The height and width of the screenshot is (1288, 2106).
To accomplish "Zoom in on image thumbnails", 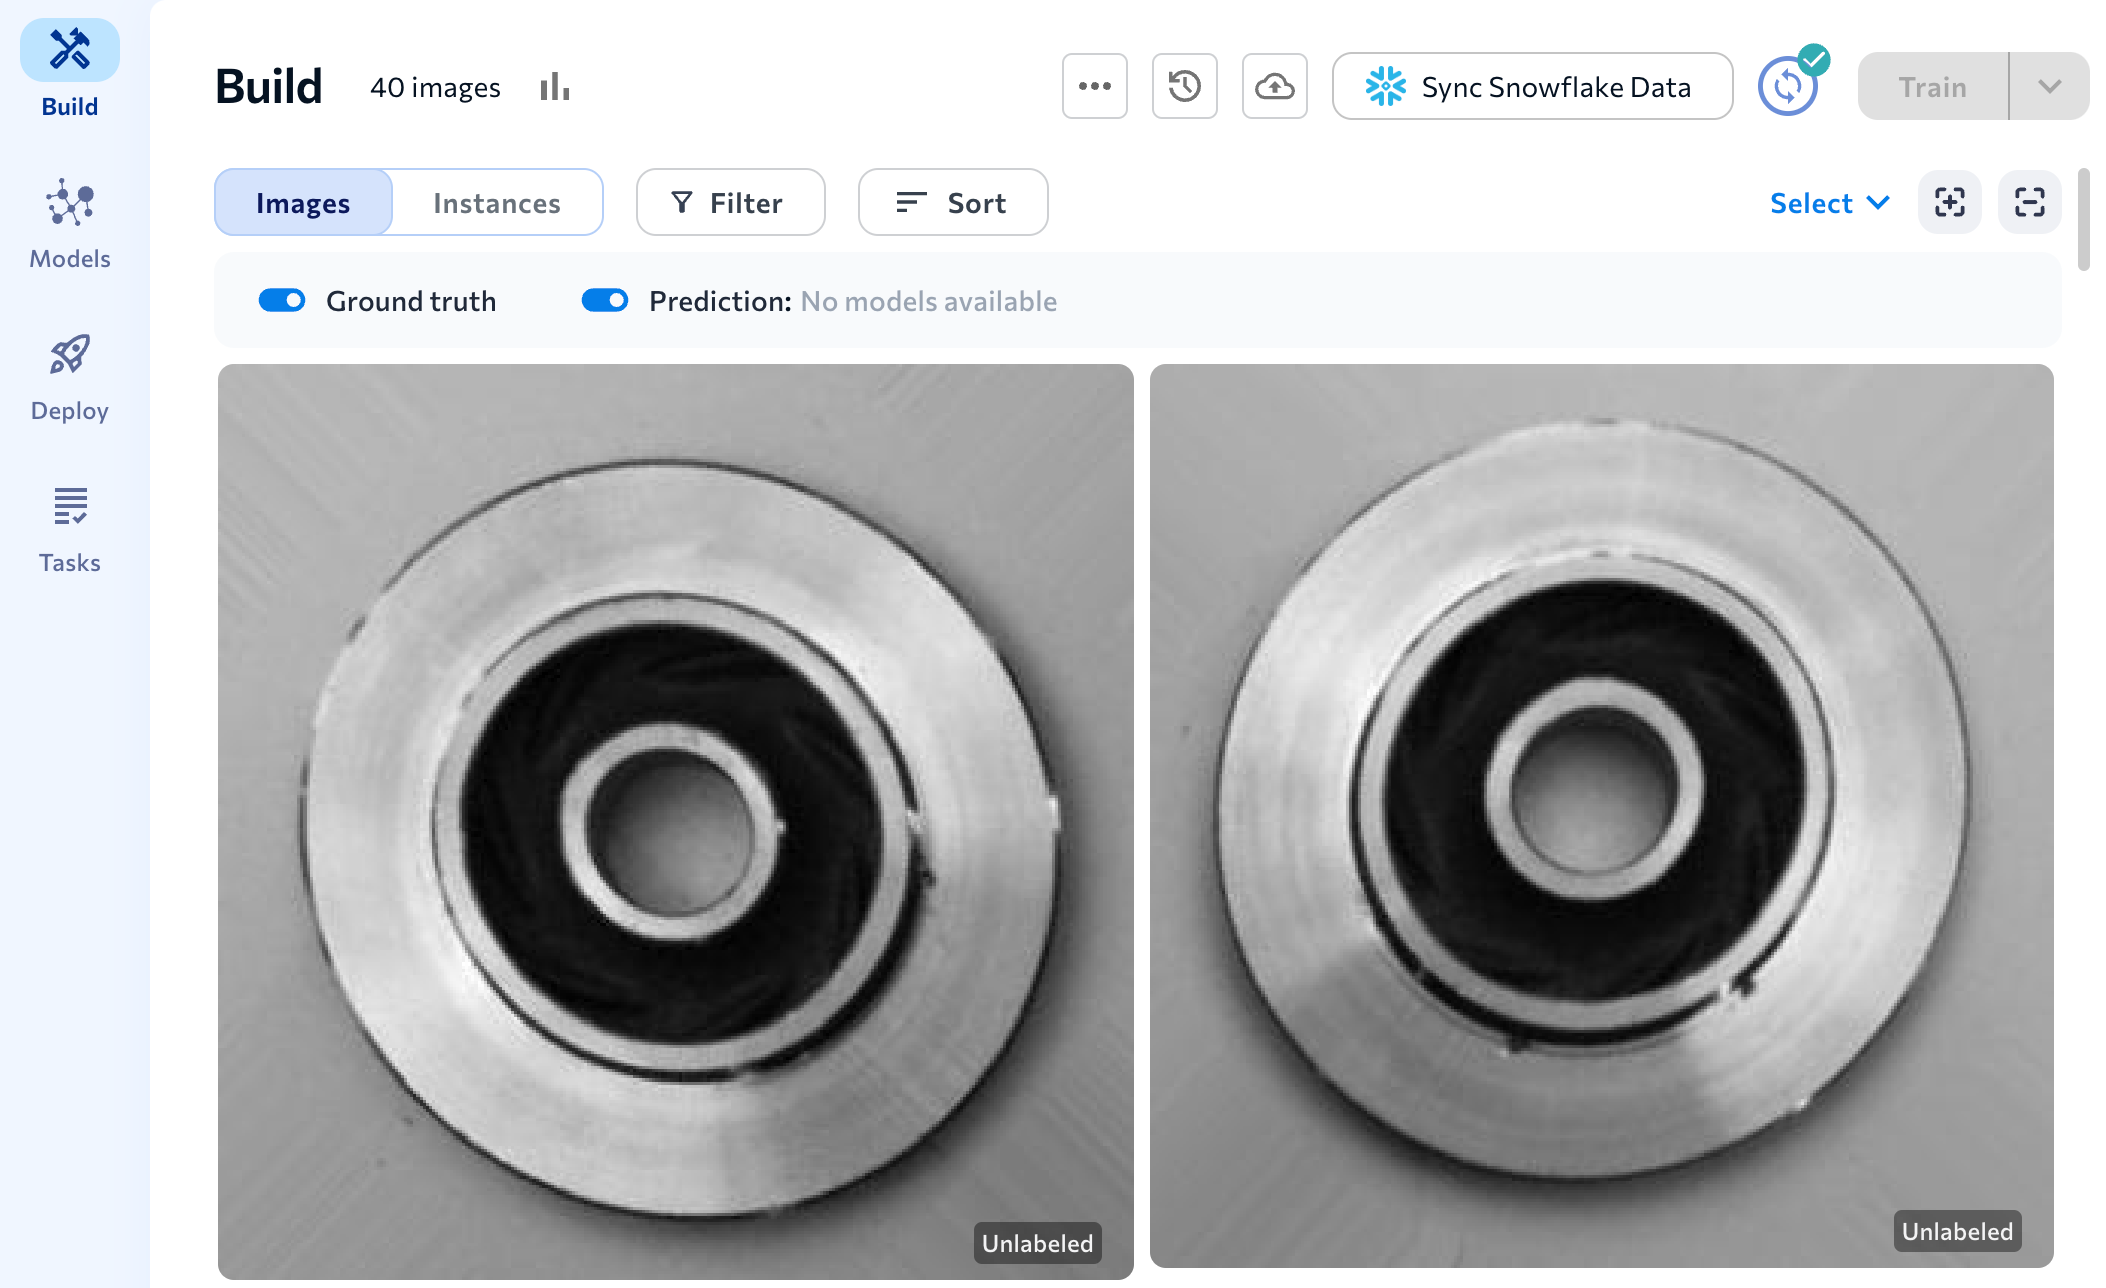I will pos(1949,202).
